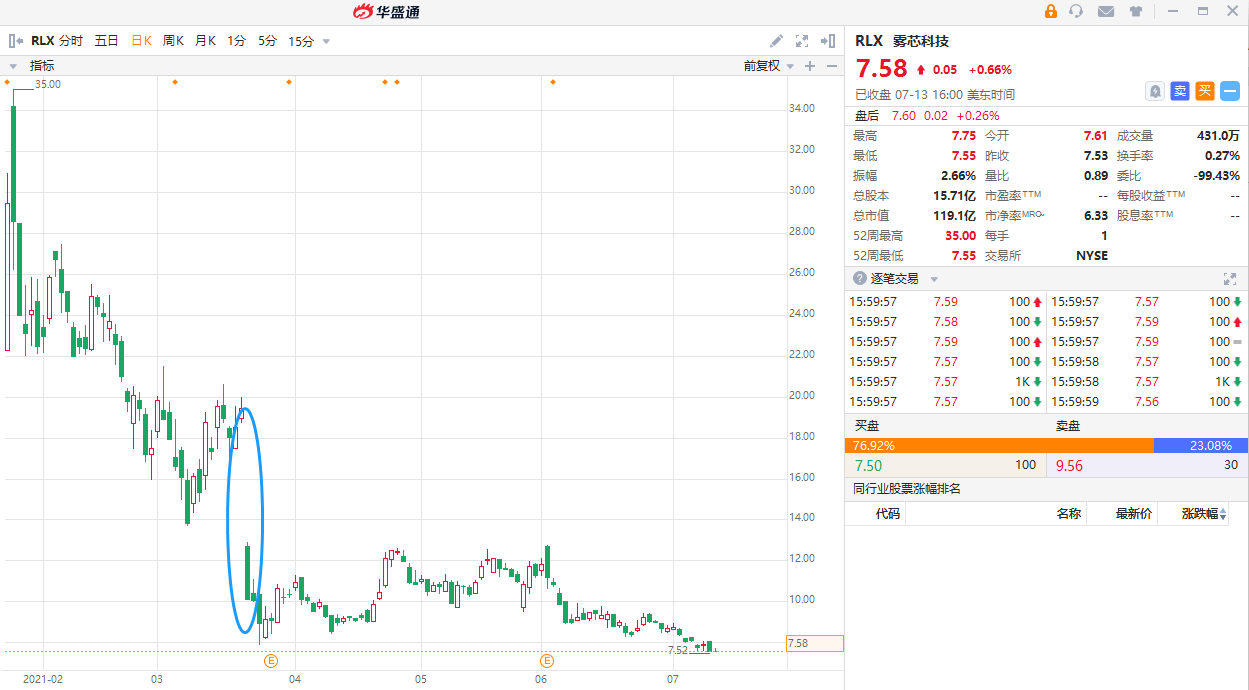Click the orange buy-ratio bar 76.92%
Viewport: 1249px width, 690px height.
tap(998, 446)
